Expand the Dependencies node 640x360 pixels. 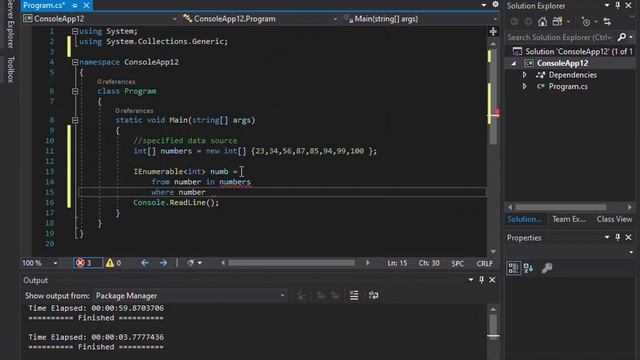tap(524, 75)
